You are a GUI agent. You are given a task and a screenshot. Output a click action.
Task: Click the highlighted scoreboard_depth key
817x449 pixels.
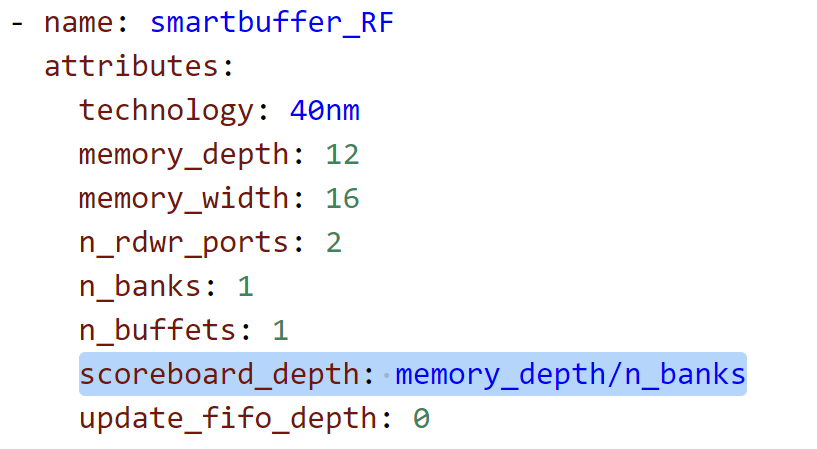(x=219, y=375)
